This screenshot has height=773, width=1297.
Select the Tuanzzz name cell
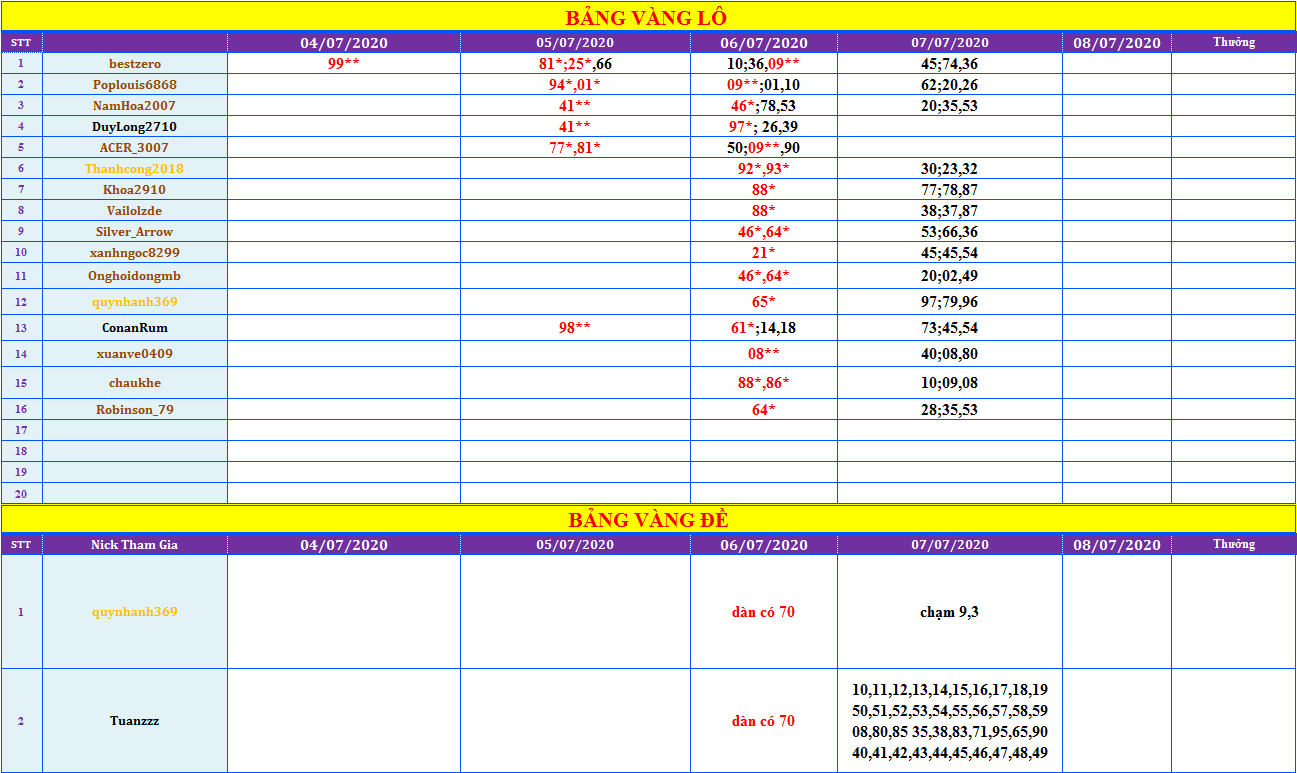click(x=135, y=721)
